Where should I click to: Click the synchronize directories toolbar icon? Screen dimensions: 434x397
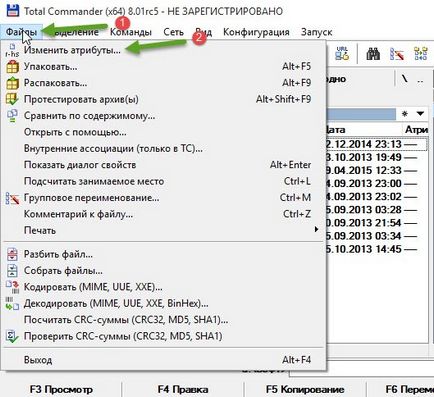point(420,53)
